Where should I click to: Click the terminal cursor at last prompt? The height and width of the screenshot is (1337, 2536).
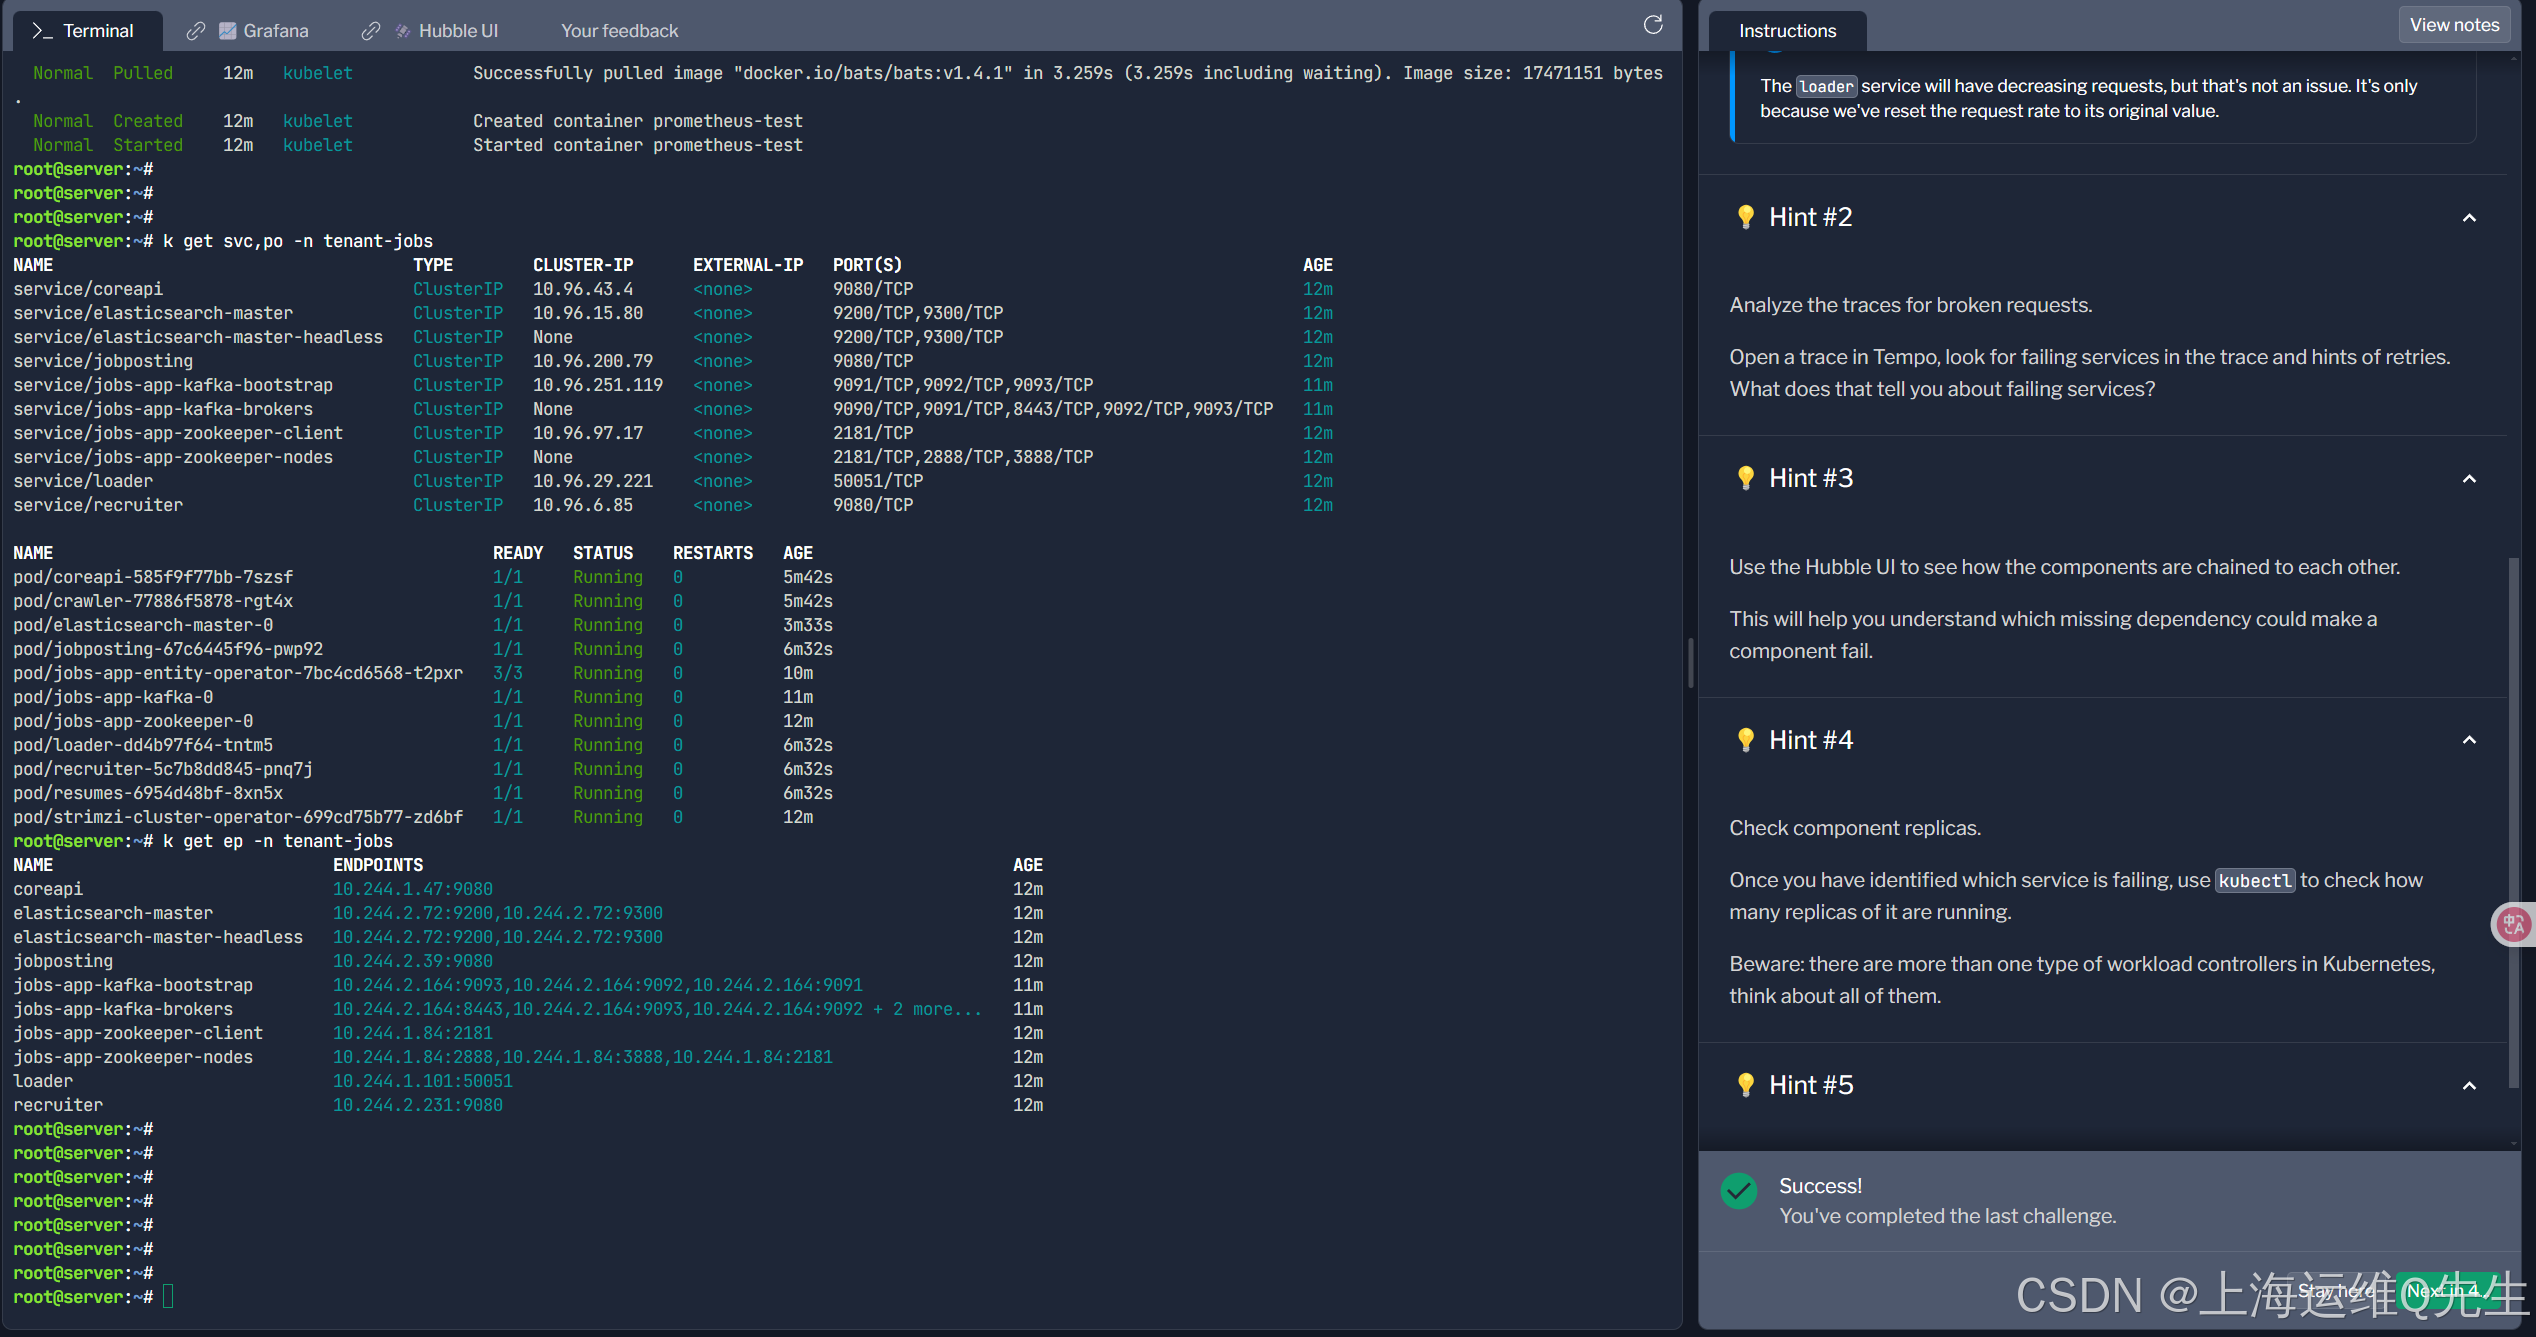(x=168, y=1297)
